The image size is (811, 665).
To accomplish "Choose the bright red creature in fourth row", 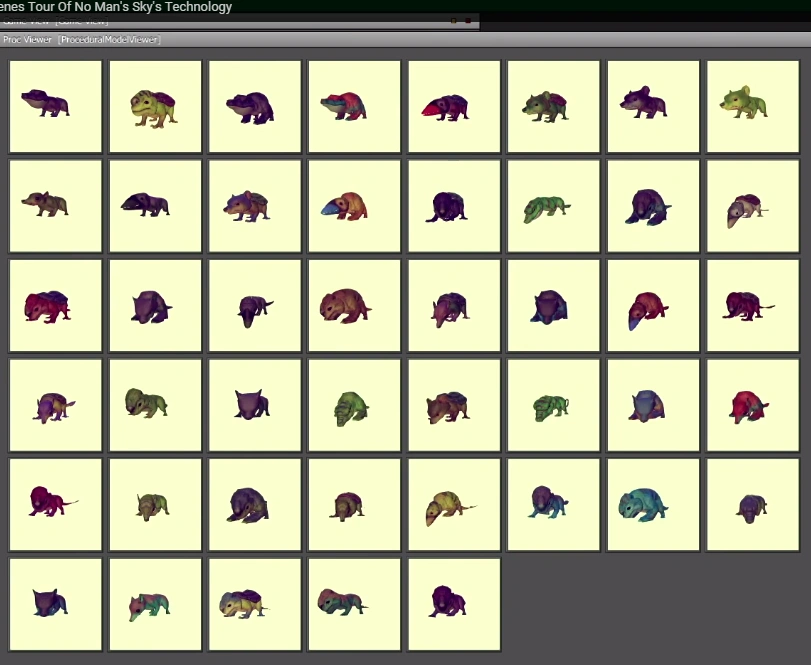I will [x=753, y=405].
